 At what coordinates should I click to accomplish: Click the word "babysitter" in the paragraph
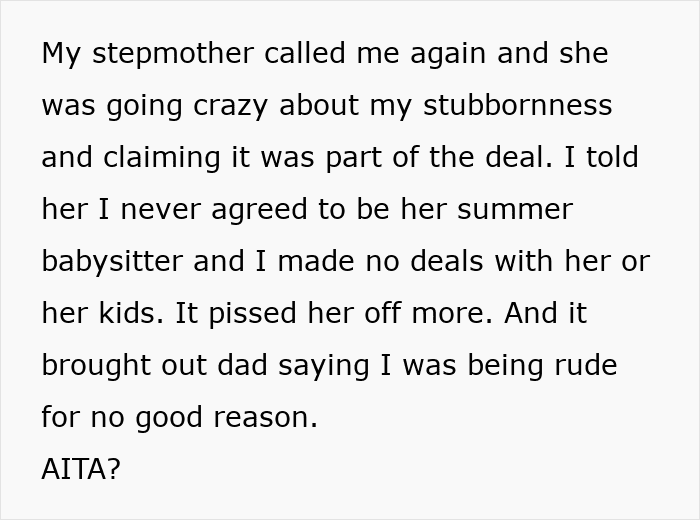(112, 262)
